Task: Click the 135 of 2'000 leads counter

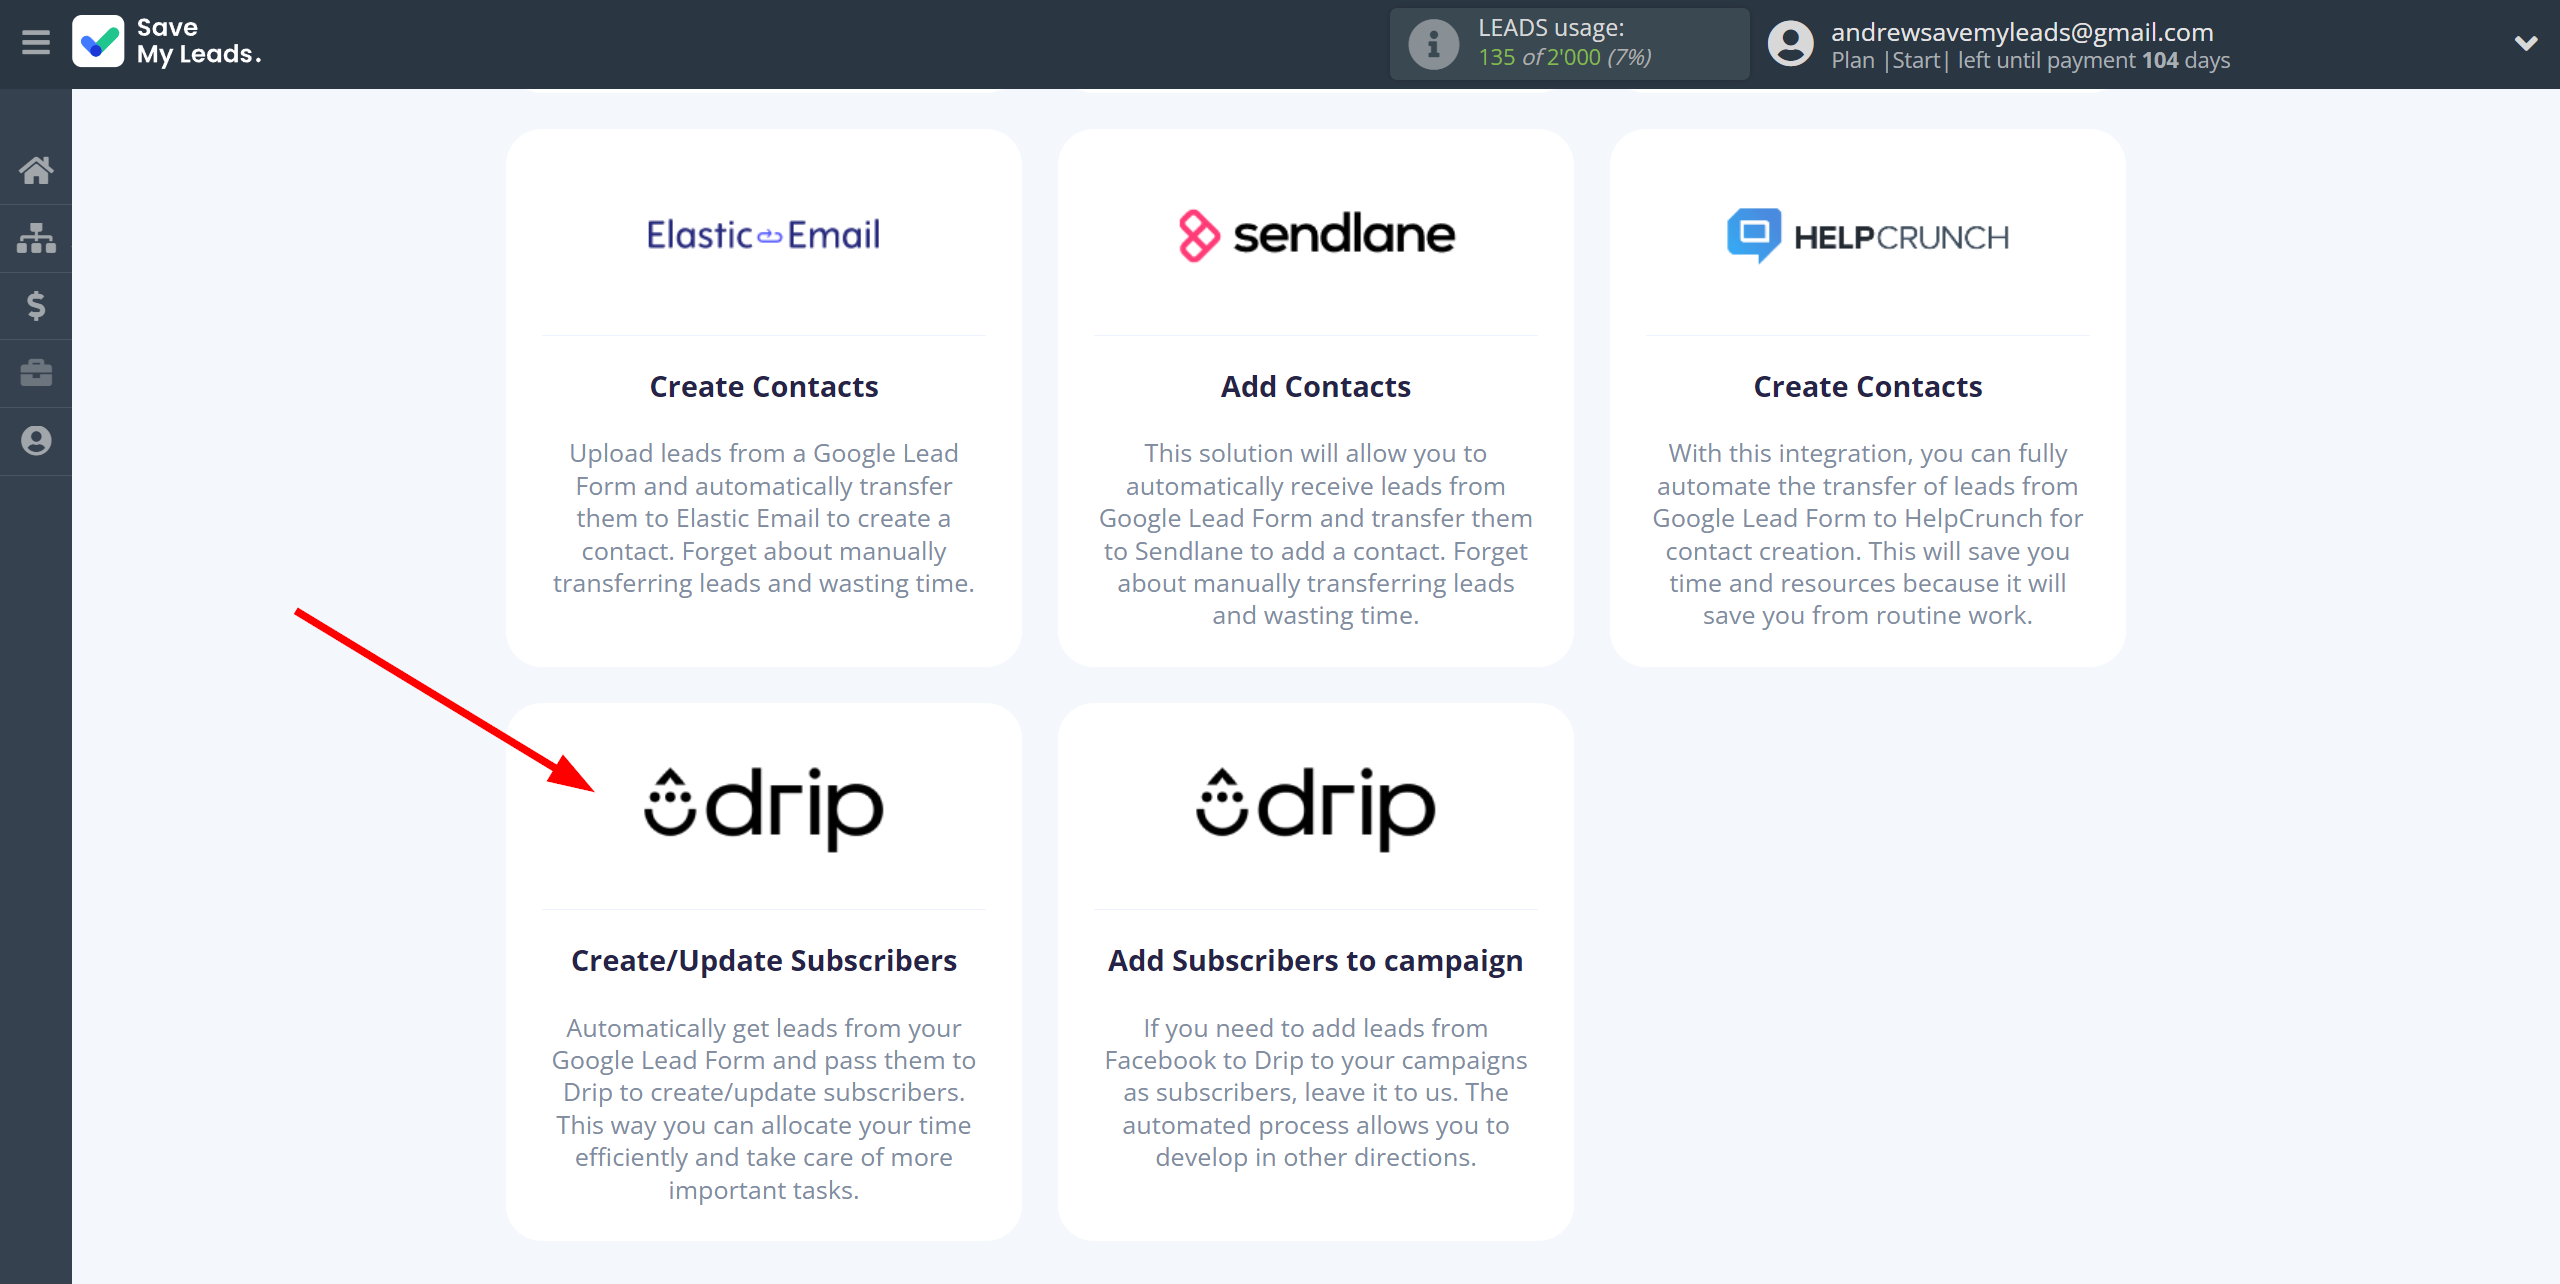Action: pos(1565,58)
